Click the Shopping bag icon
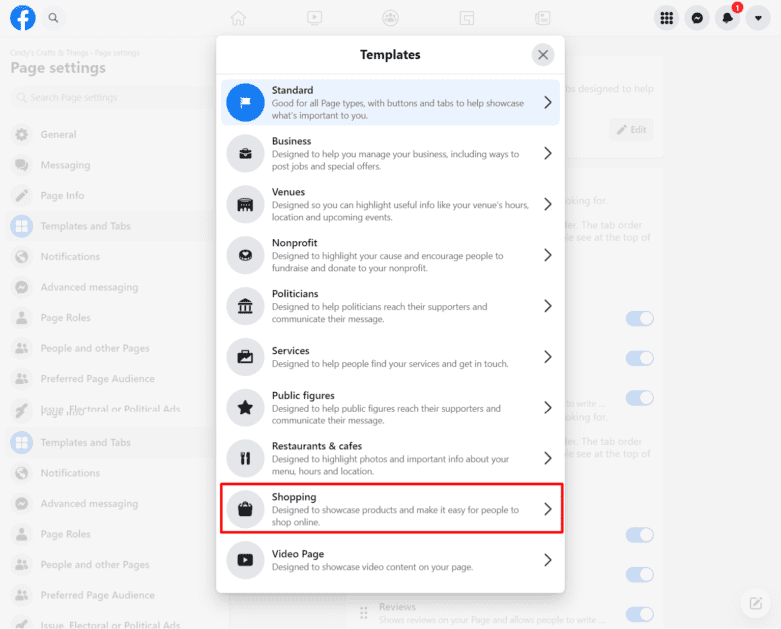781x629 pixels. coord(245,509)
